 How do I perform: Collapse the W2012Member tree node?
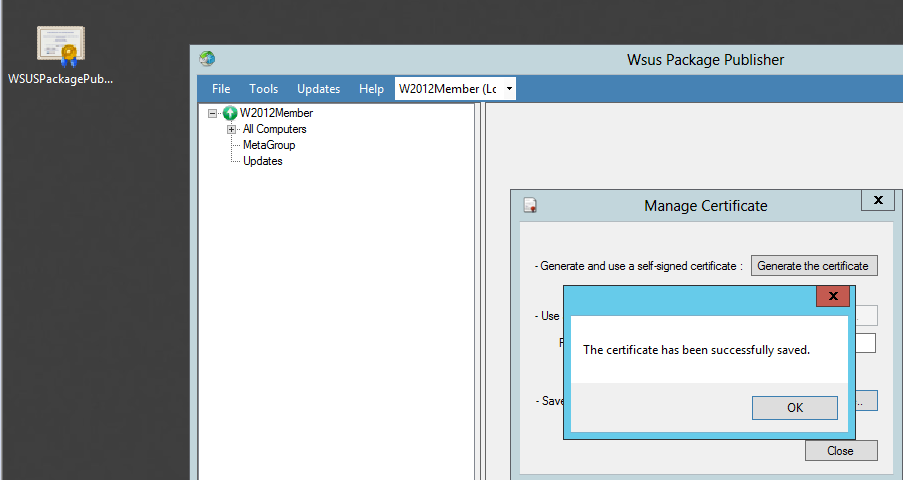click(x=212, y=113)
